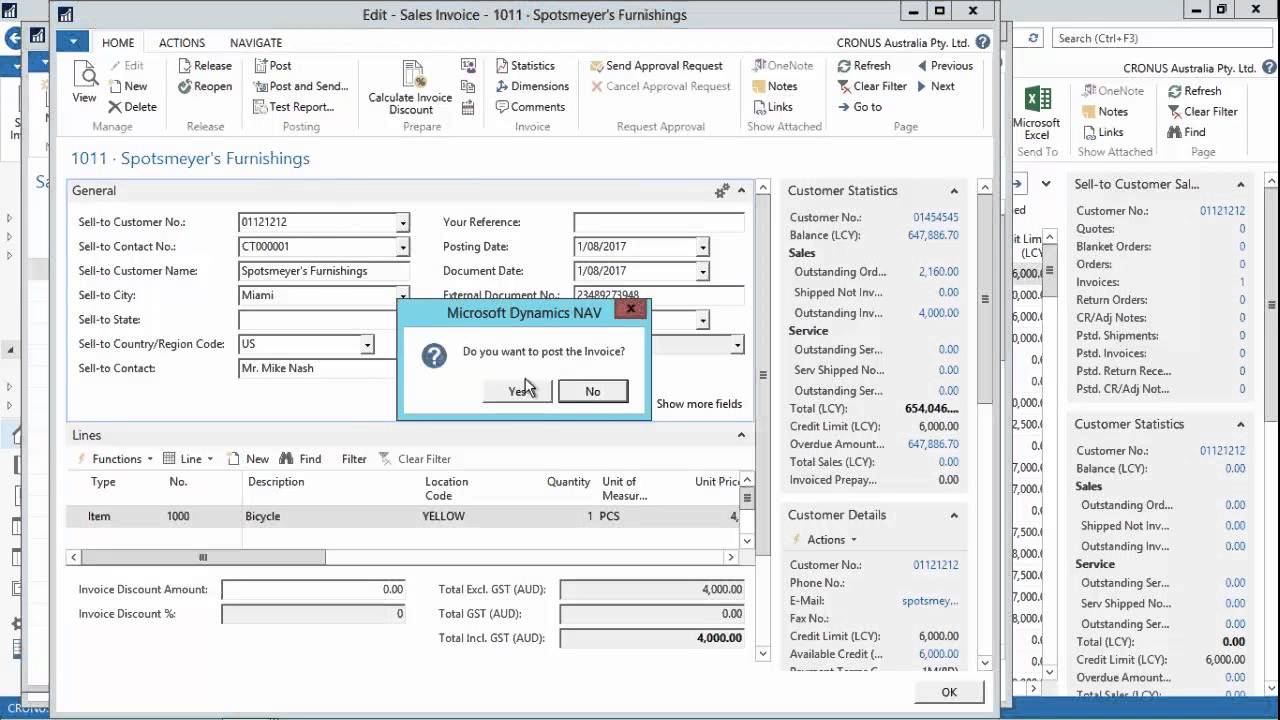Click Find in the background window ribbon
This screenshot has height=720, width=1280.
(x=1186, y=132)
